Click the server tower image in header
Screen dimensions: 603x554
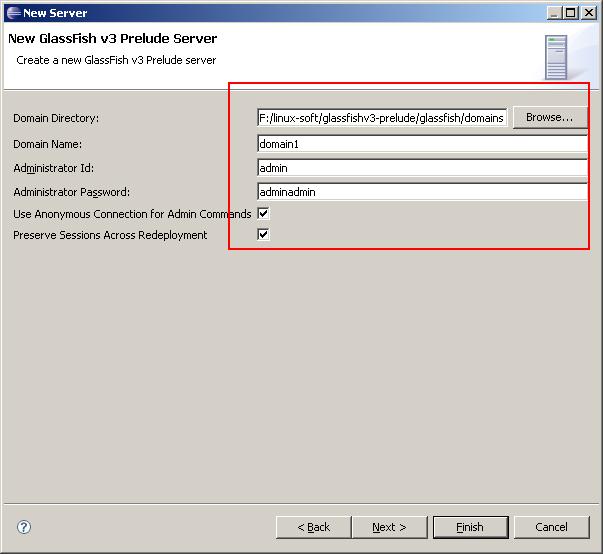(x=556, y=57)
